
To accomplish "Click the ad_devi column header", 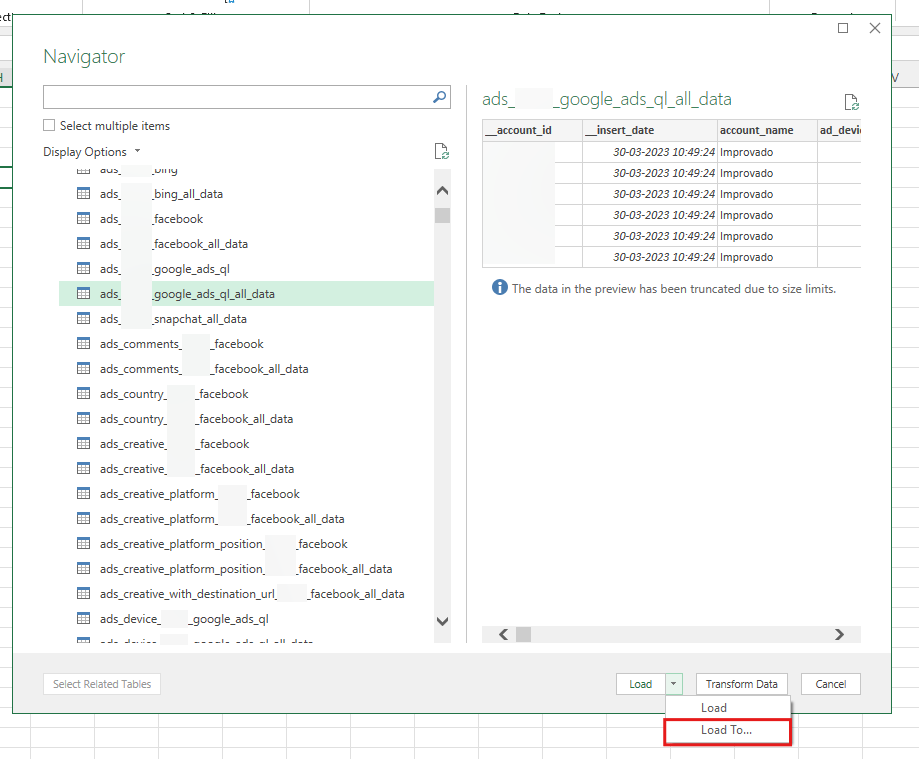I will (x=839, y=130).
